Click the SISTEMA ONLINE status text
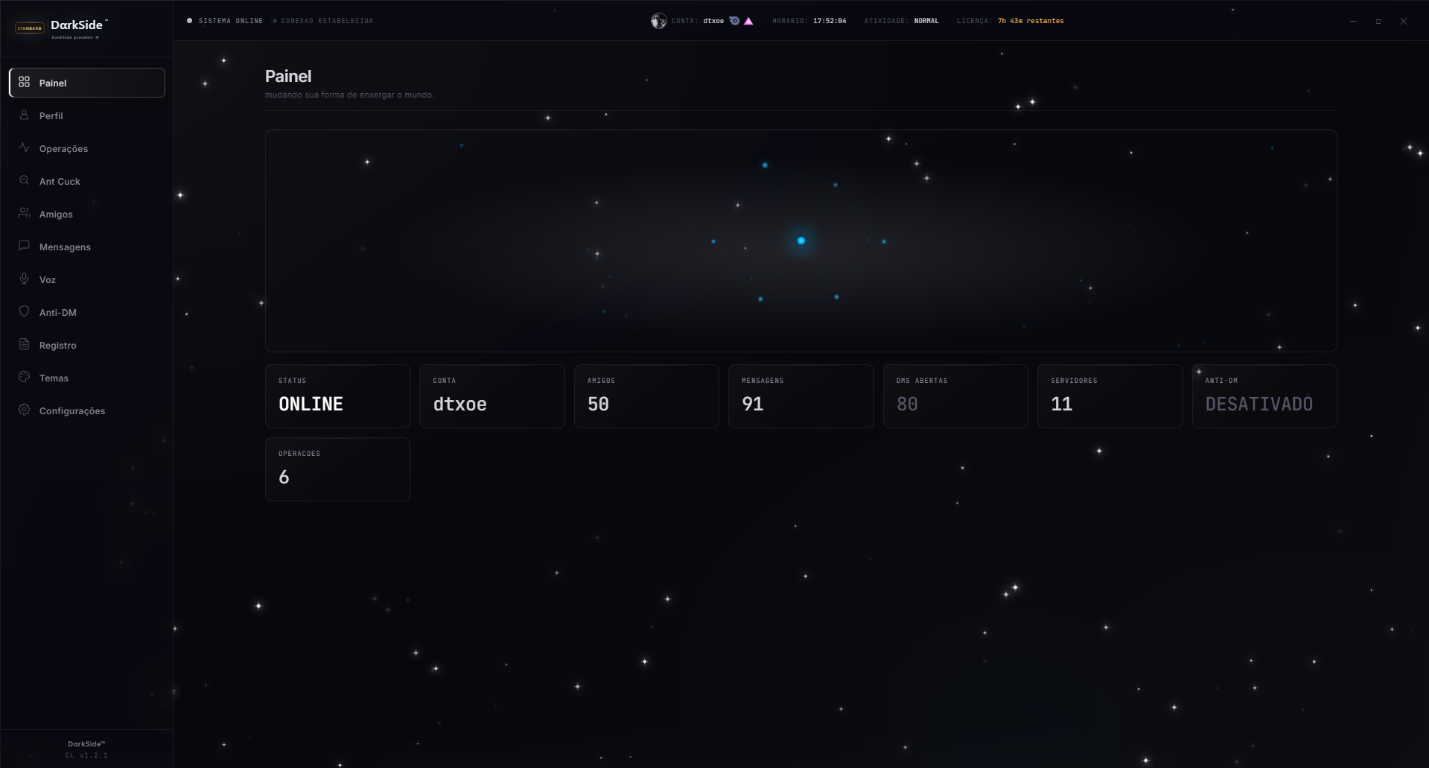1429x768 pixels. tap(231, 20)
